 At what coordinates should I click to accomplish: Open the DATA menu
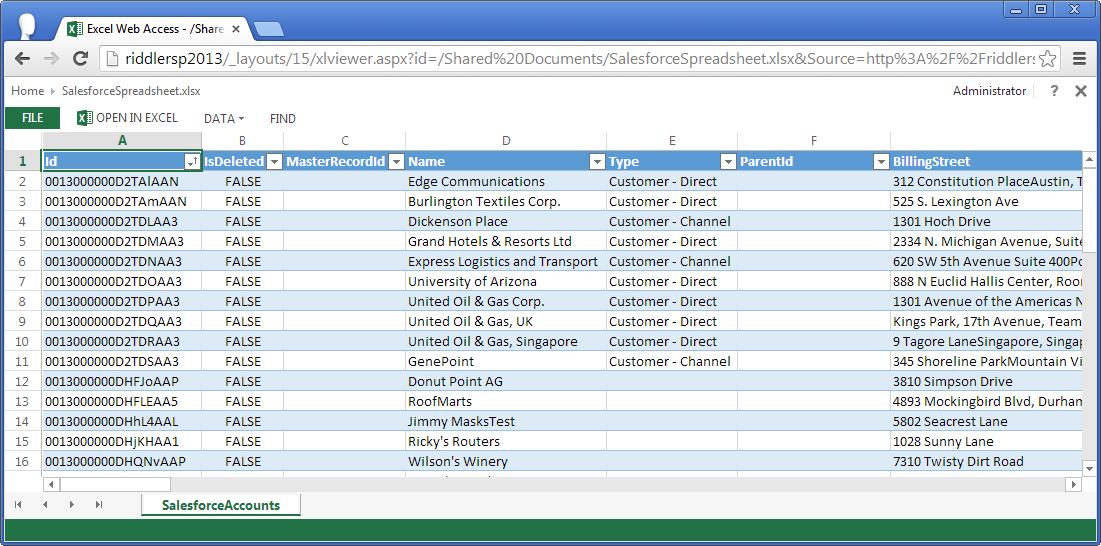click(x=224, y=119)
